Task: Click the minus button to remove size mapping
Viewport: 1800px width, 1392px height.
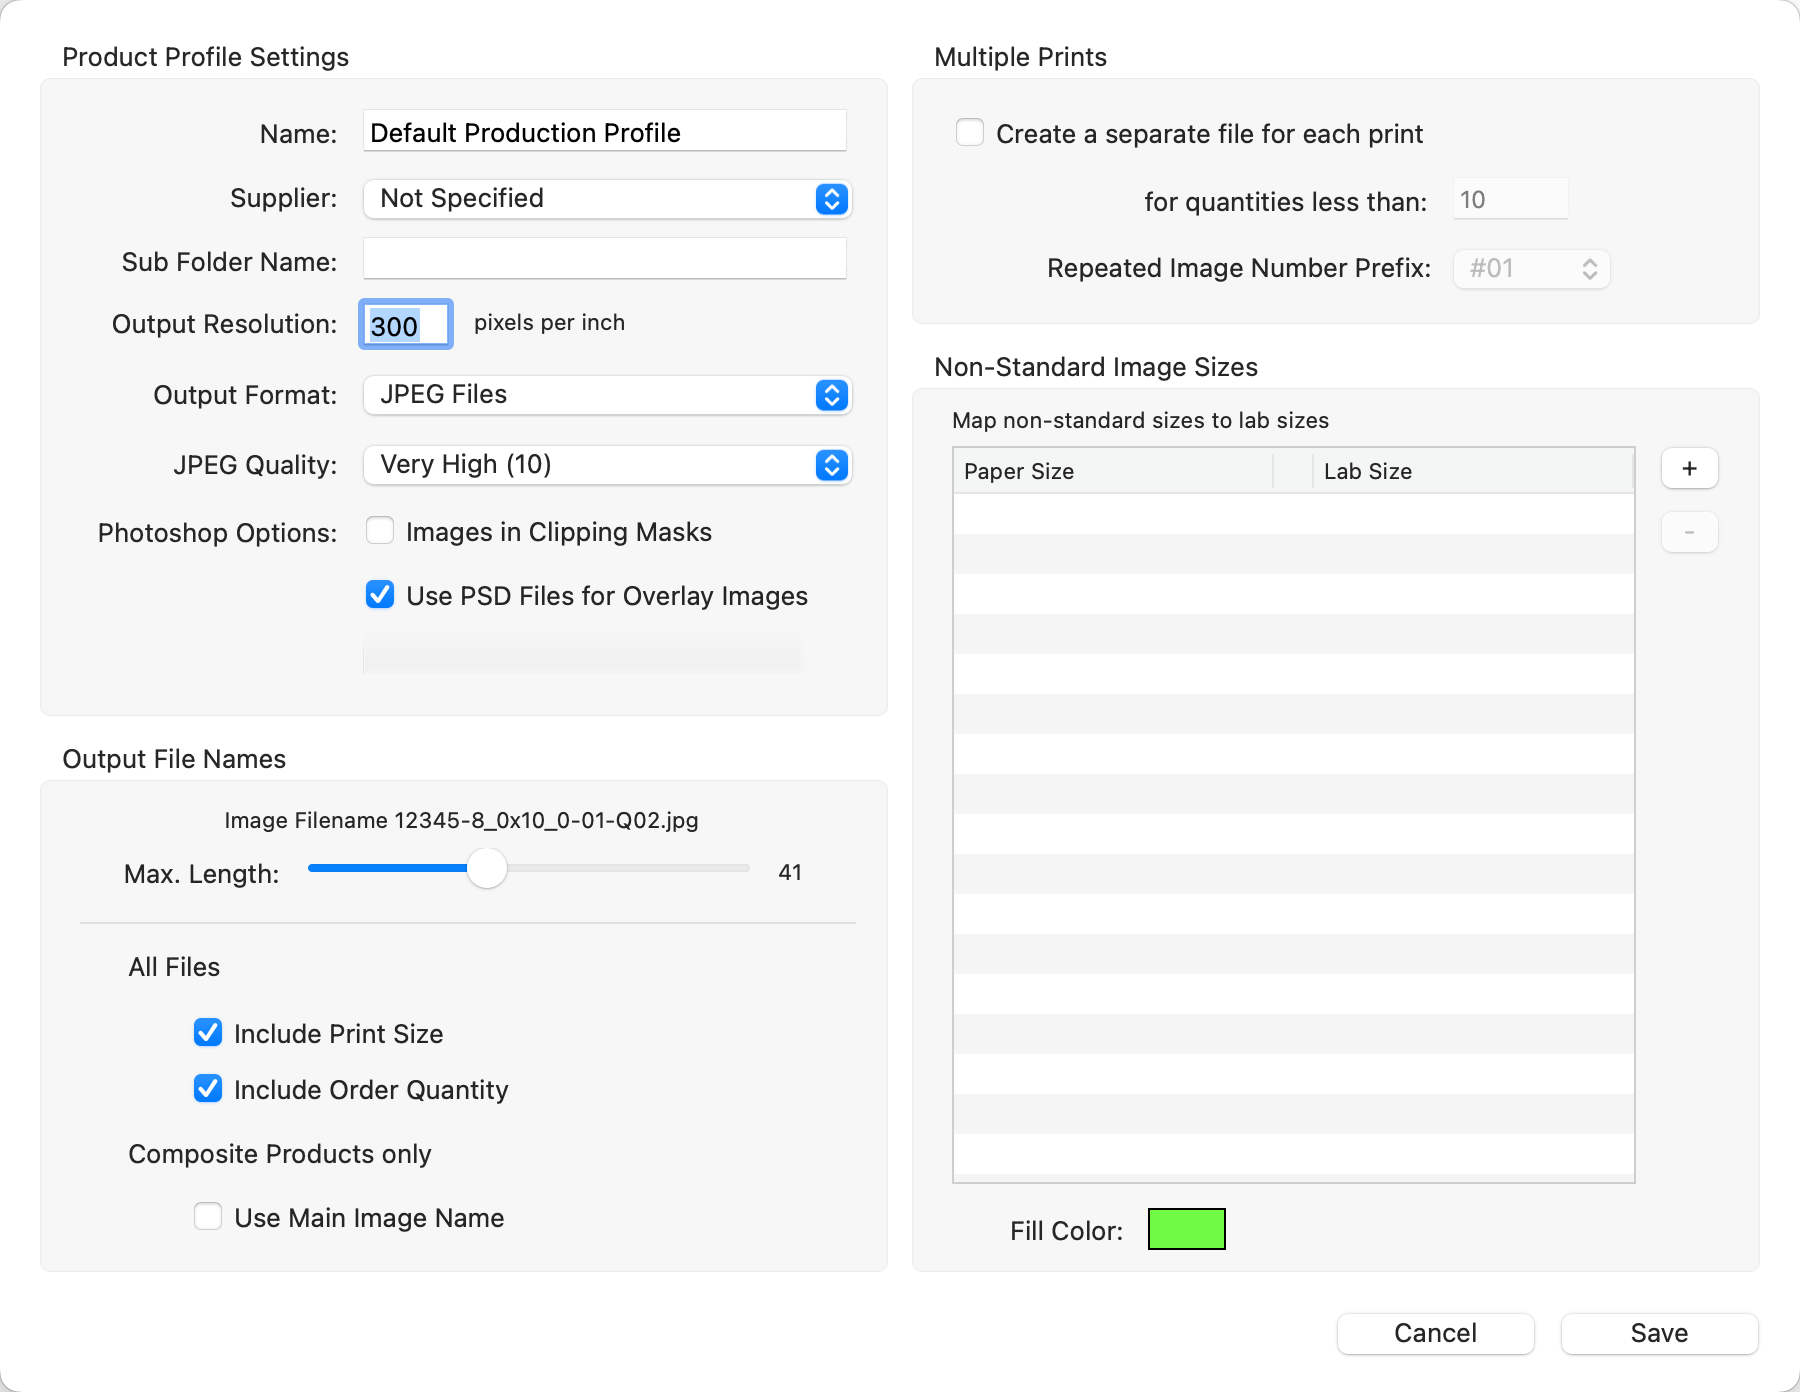Action: [x=1689, y=533]
